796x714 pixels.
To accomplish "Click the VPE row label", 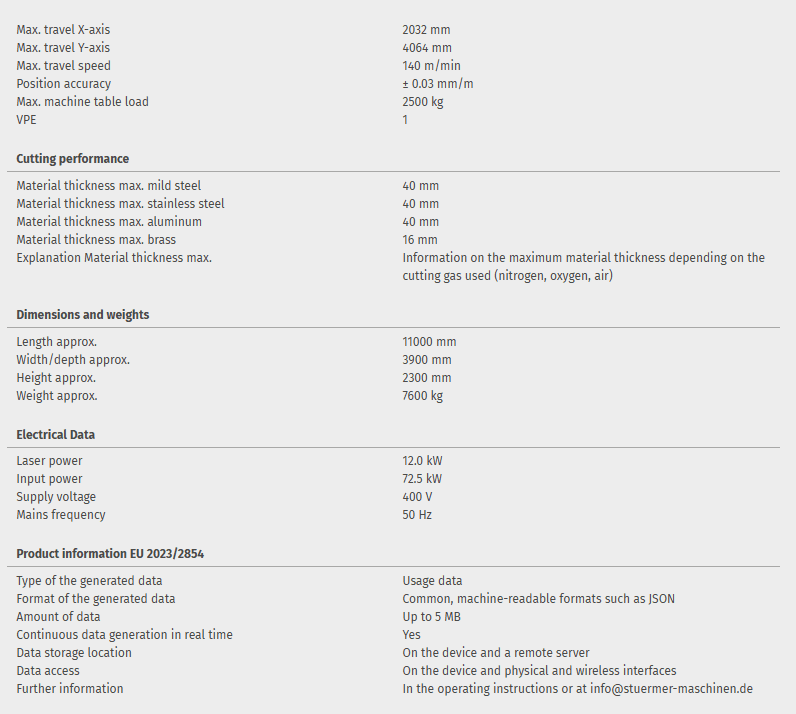I will [x=26, y=120].
